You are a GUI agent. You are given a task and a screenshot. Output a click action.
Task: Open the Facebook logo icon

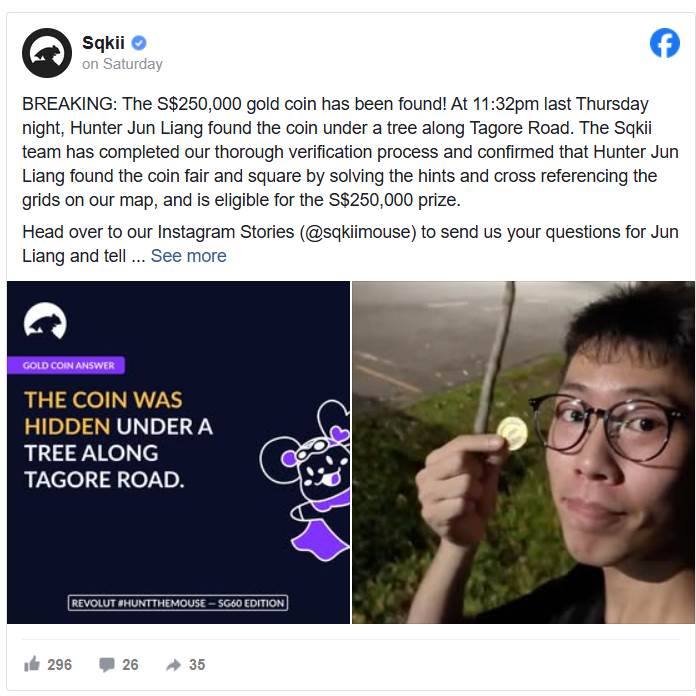point(664,43)
